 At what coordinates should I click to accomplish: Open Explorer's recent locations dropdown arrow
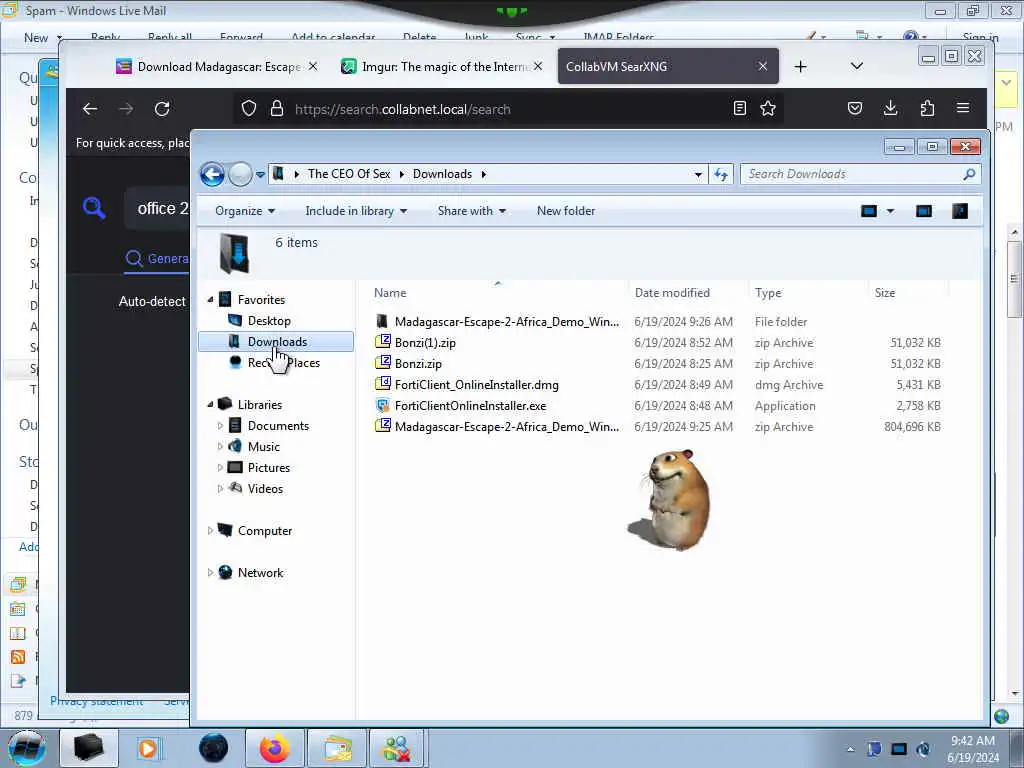(260, 175)
